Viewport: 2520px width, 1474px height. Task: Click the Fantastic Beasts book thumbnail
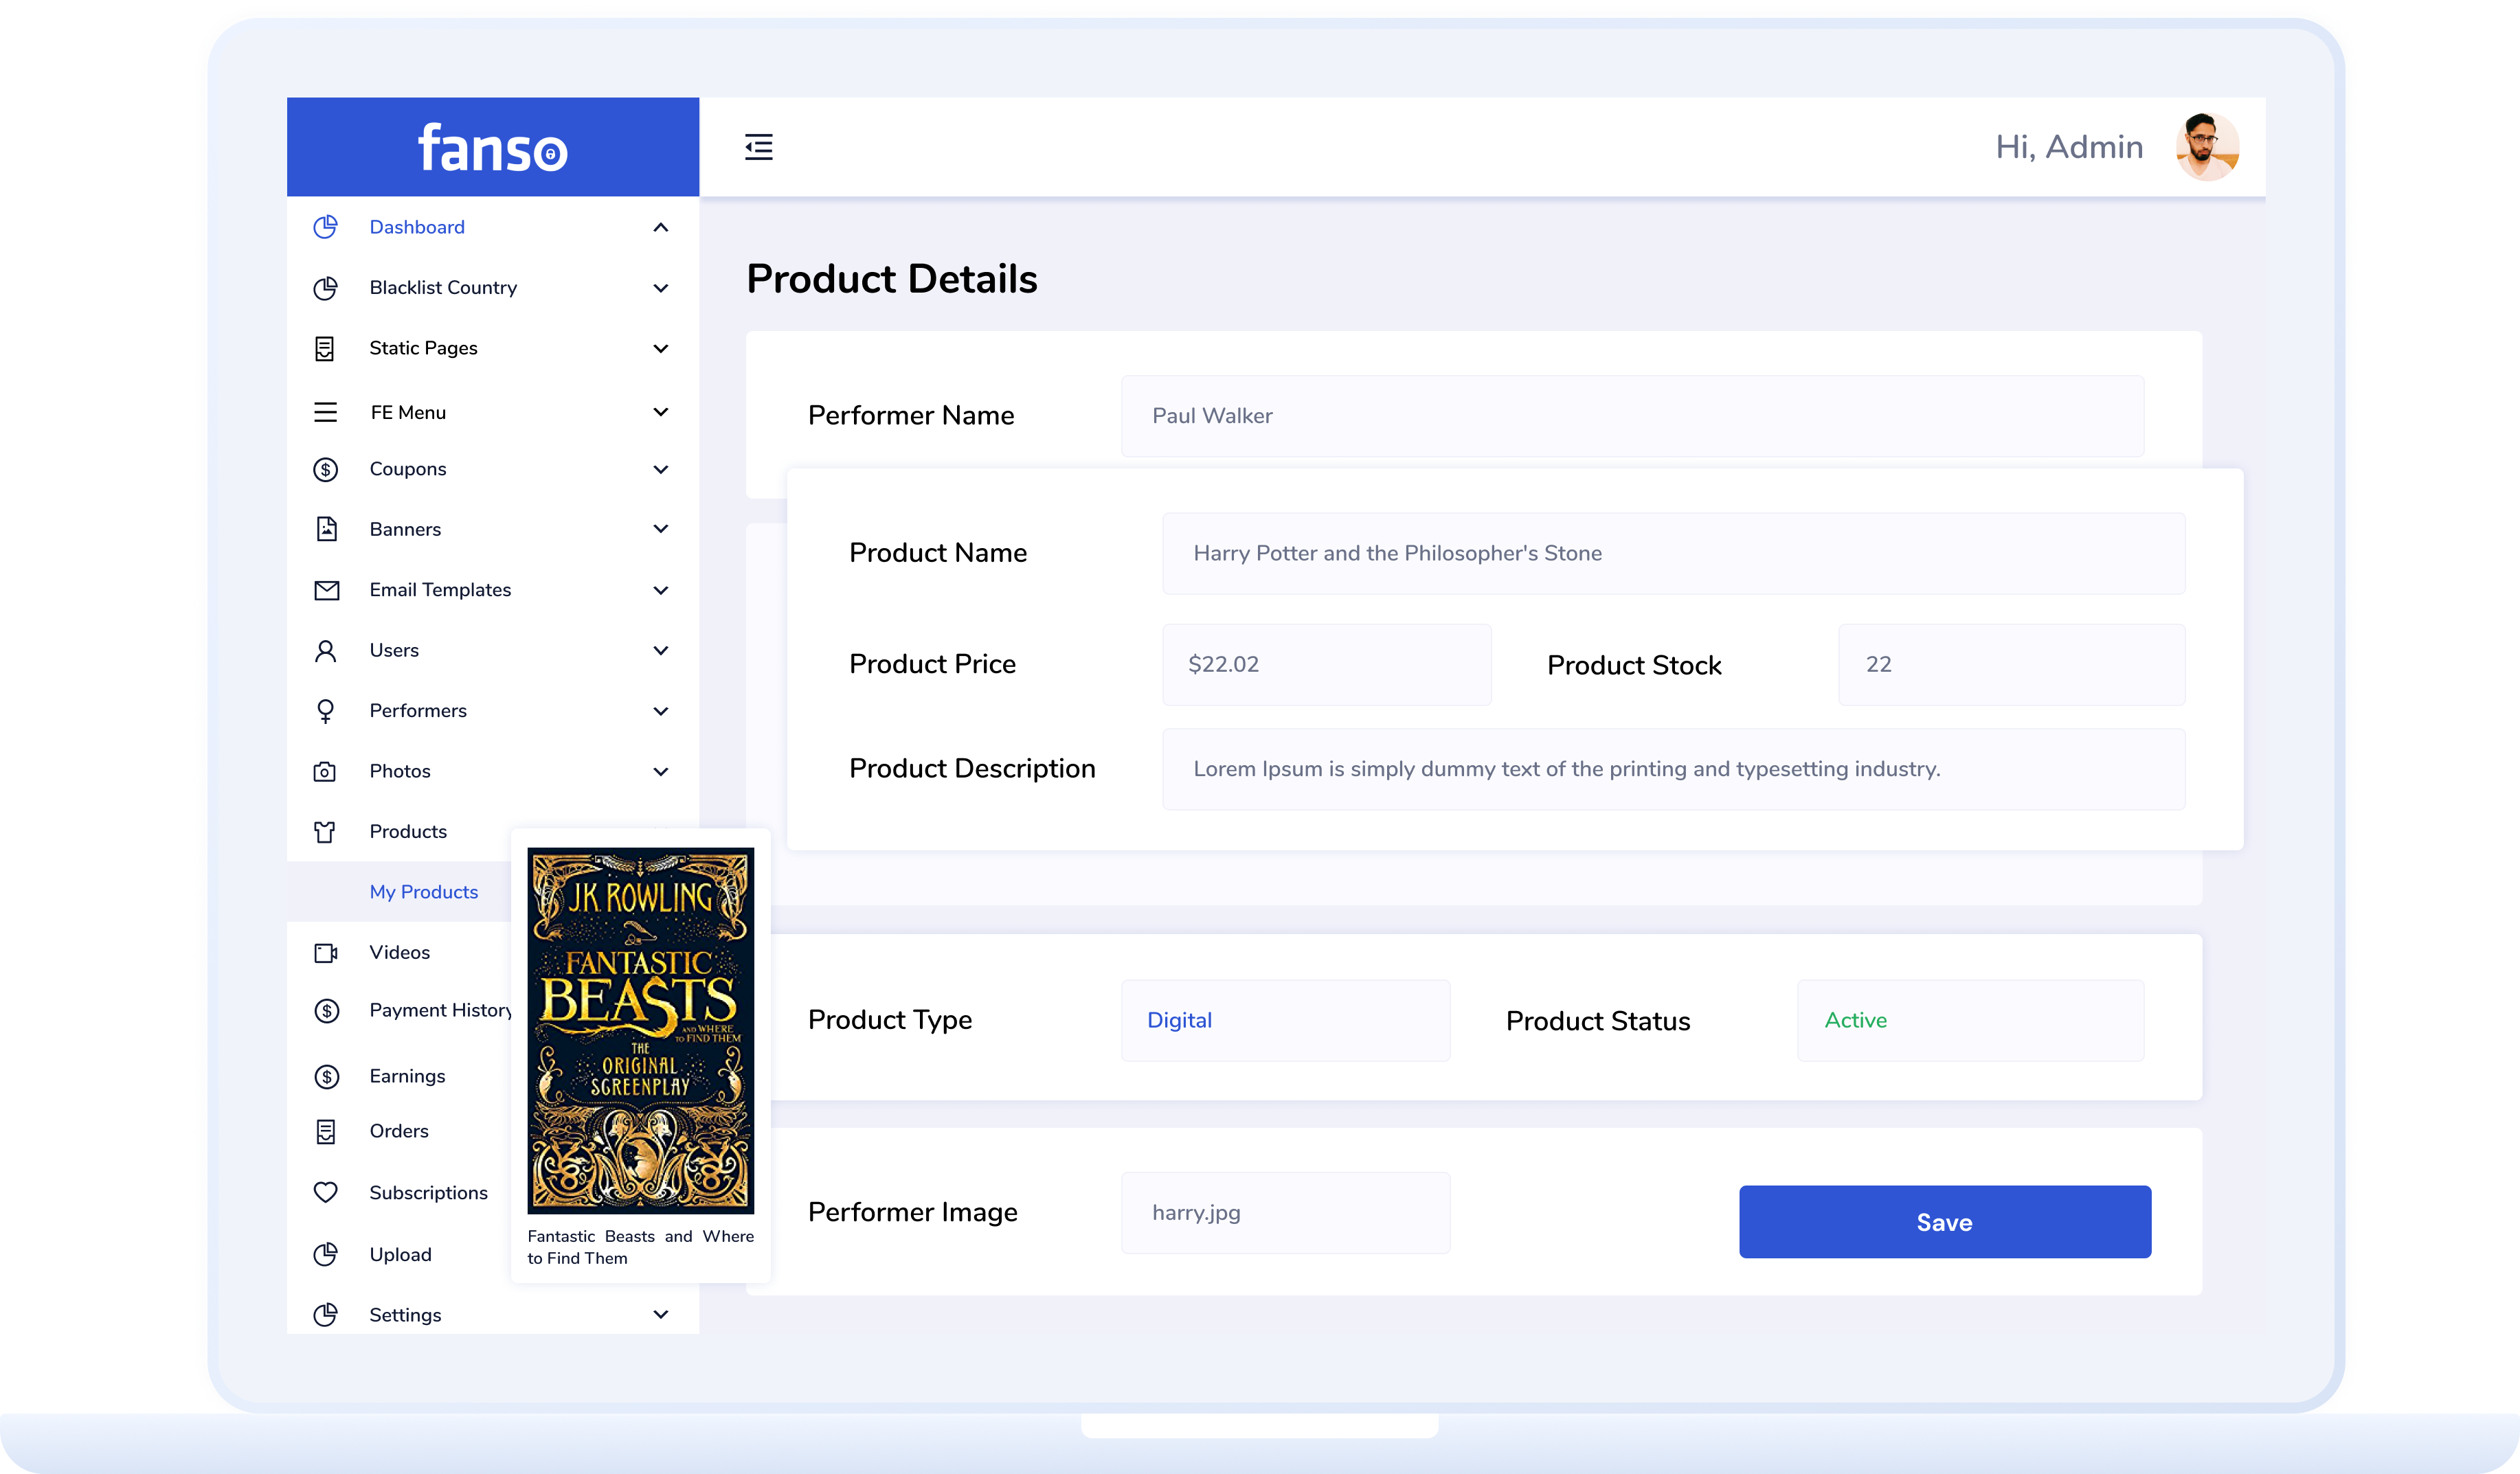[x=640, y=1030]
